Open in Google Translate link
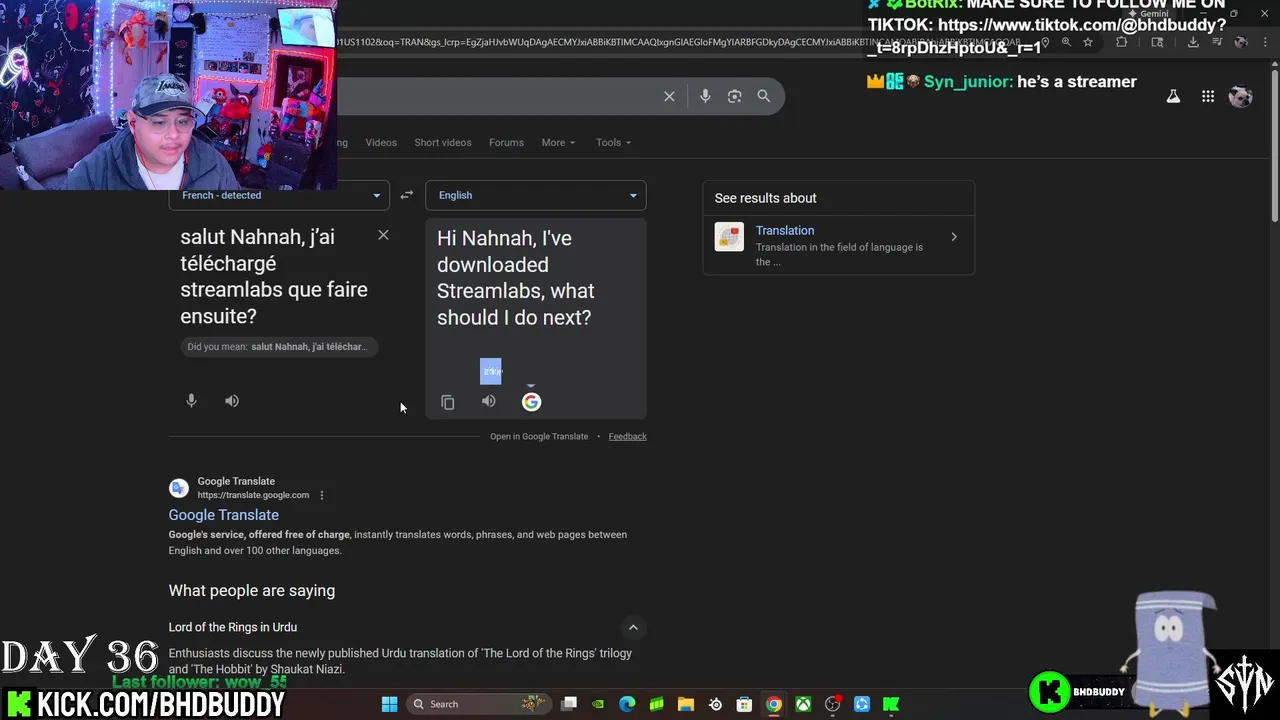 (x=539, y=436)
